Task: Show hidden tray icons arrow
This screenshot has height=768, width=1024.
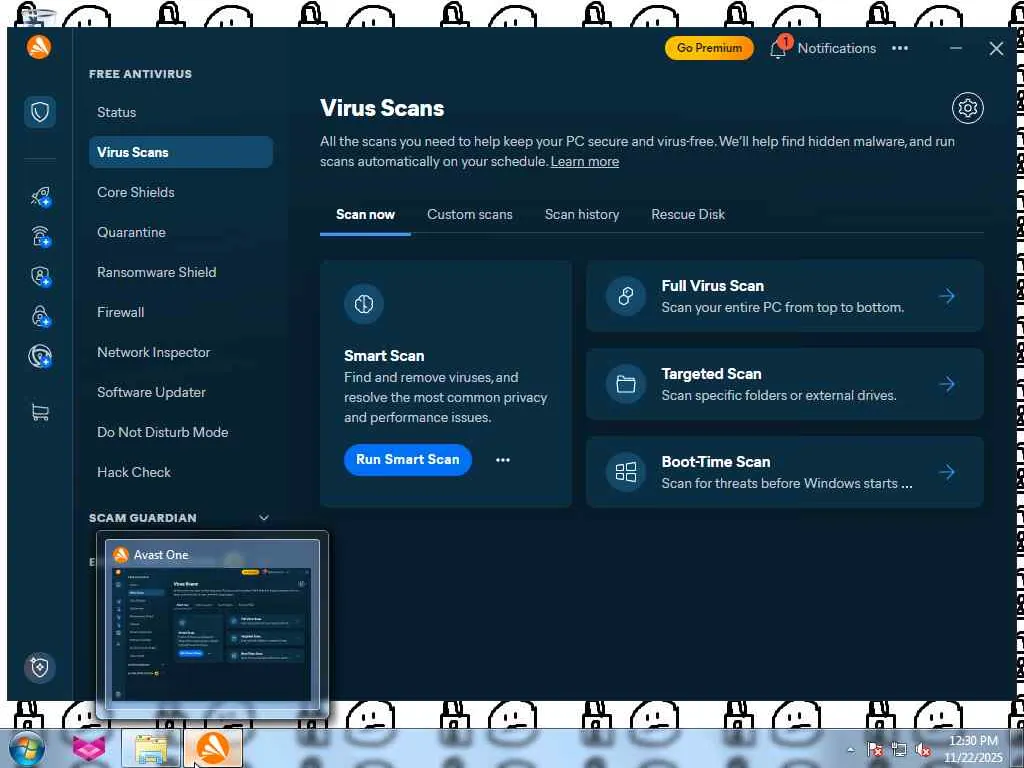Action: tap(850, 750)
